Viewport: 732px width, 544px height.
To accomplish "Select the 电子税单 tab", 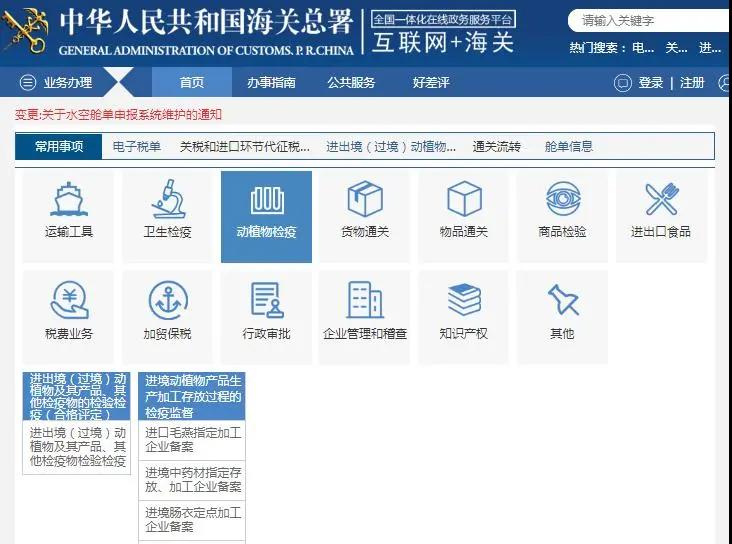I will coord(137,147).
